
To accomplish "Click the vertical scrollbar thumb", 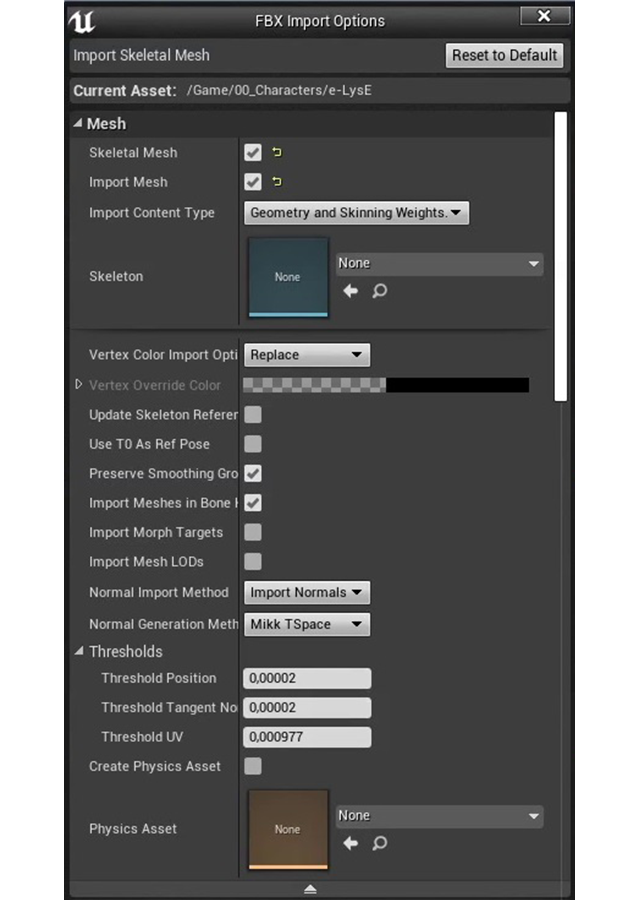I will (x=561, y=257).
